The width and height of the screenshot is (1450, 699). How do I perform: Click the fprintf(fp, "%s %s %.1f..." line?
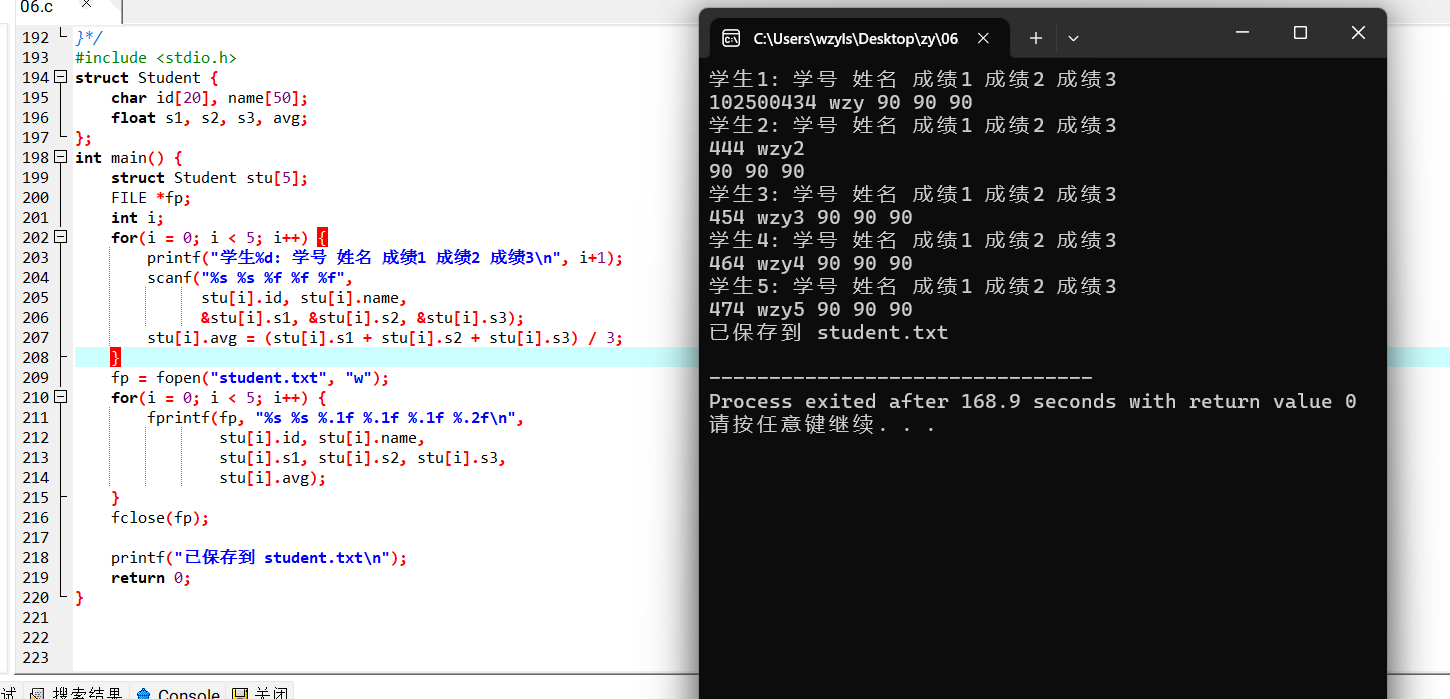[336, 417]
